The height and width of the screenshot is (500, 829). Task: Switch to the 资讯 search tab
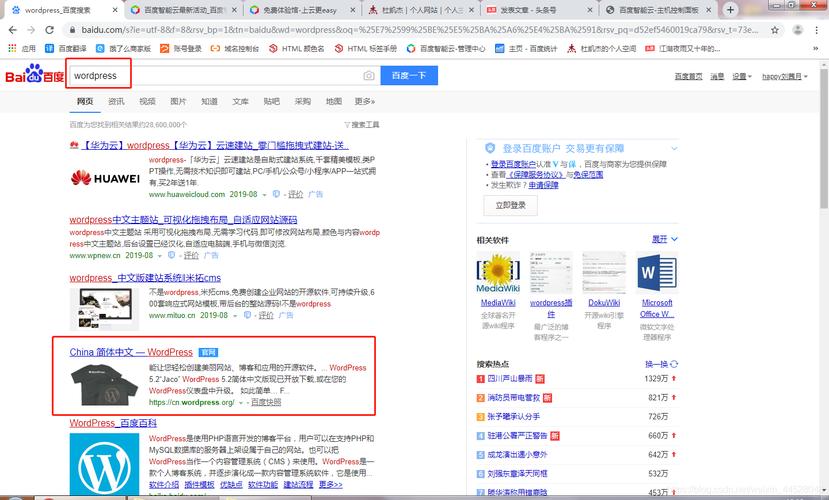tap(116, 101)
